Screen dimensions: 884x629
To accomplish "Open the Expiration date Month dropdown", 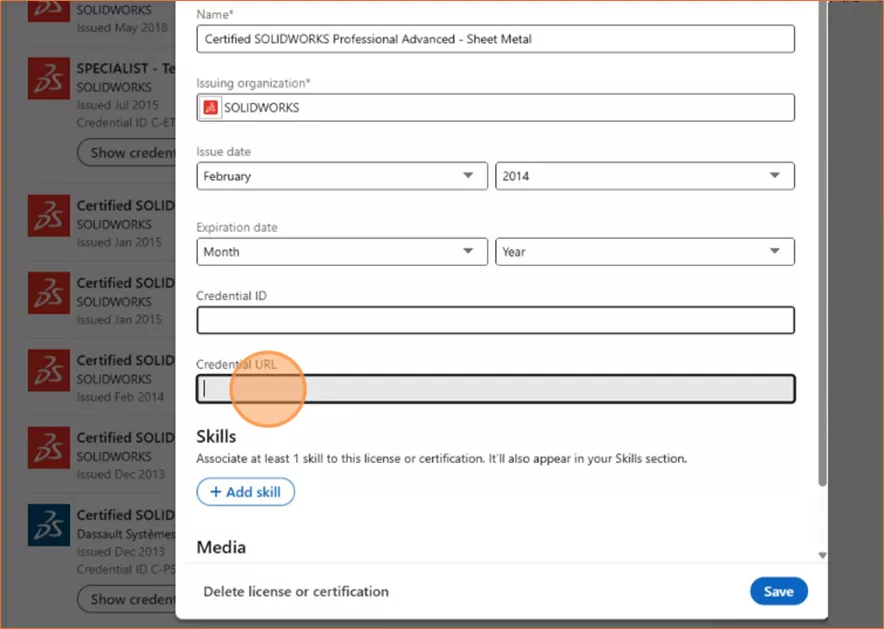I will pos(342,252).
